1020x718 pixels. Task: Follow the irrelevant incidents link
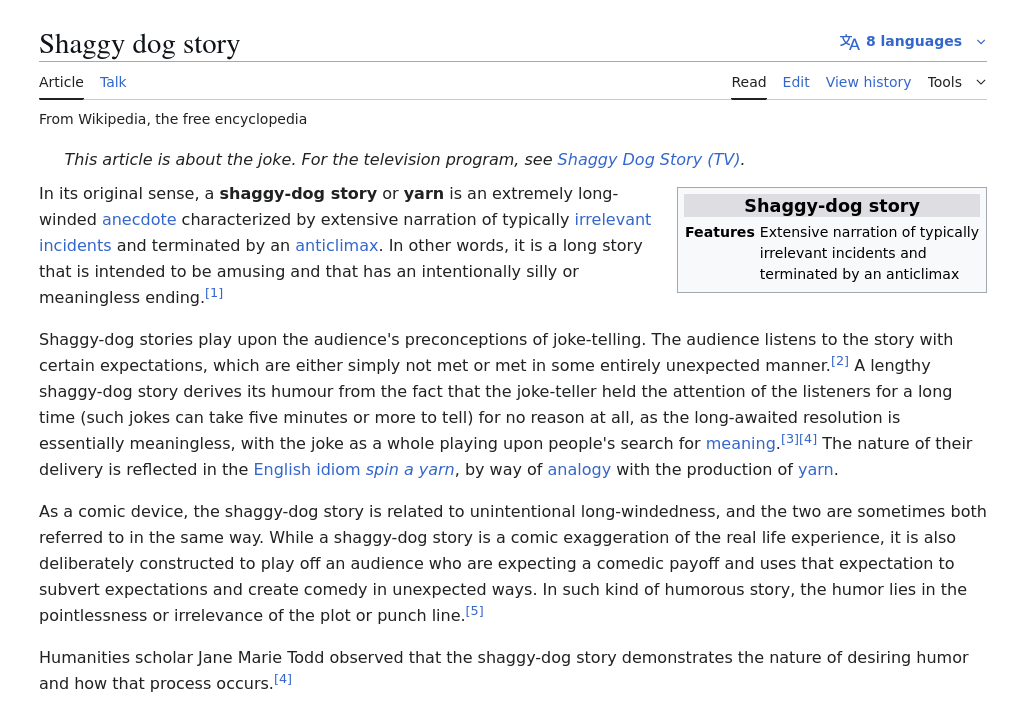612,220
